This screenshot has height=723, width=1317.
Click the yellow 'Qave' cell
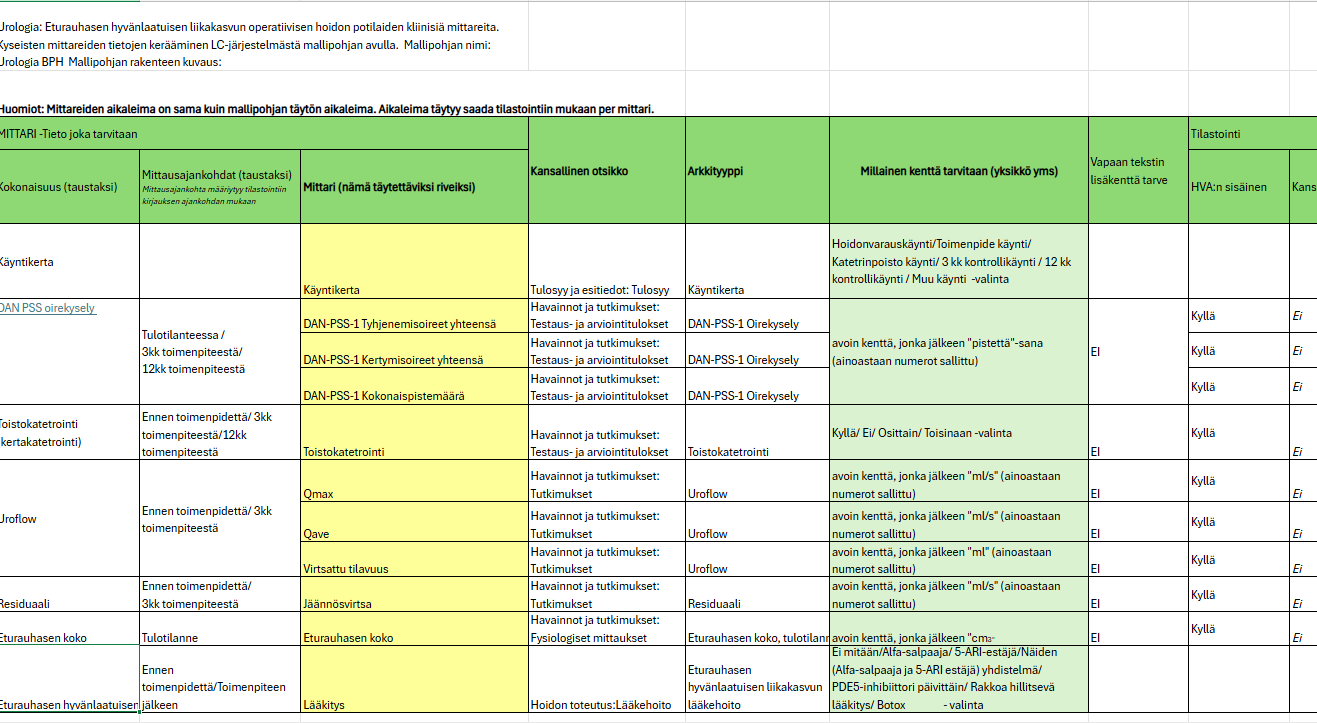pyautogui.click(x=414, y=521)
